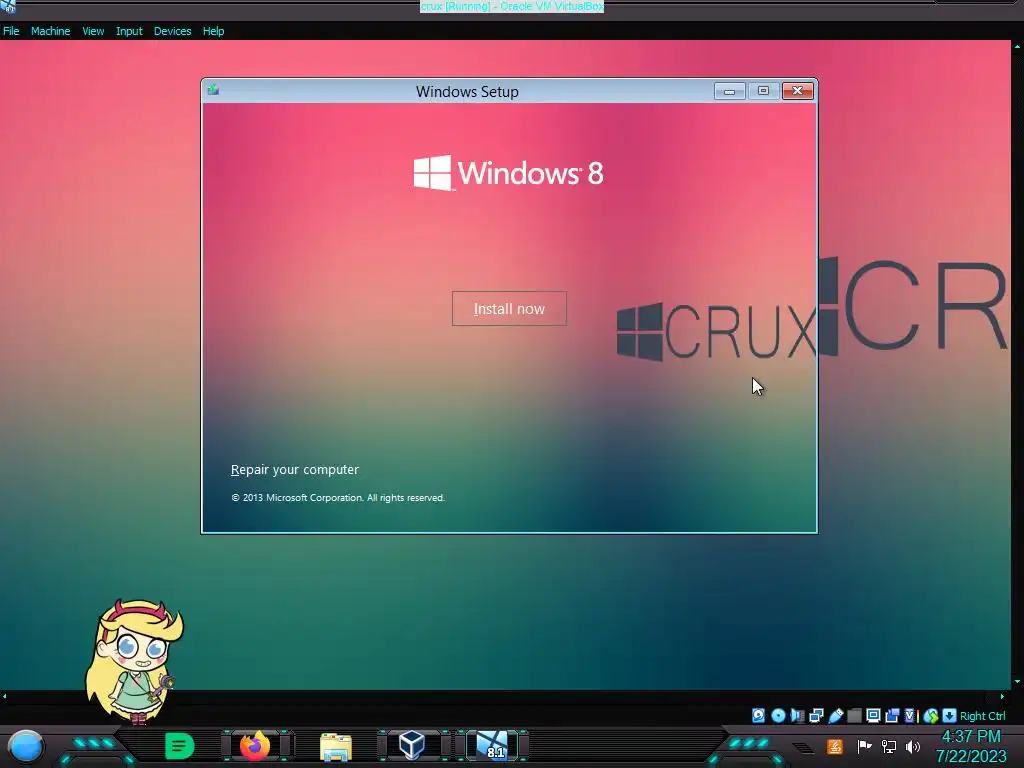1024x768 pixels.
Task: Select the 8.1 VM taskbar button
Action: point(492,745)
